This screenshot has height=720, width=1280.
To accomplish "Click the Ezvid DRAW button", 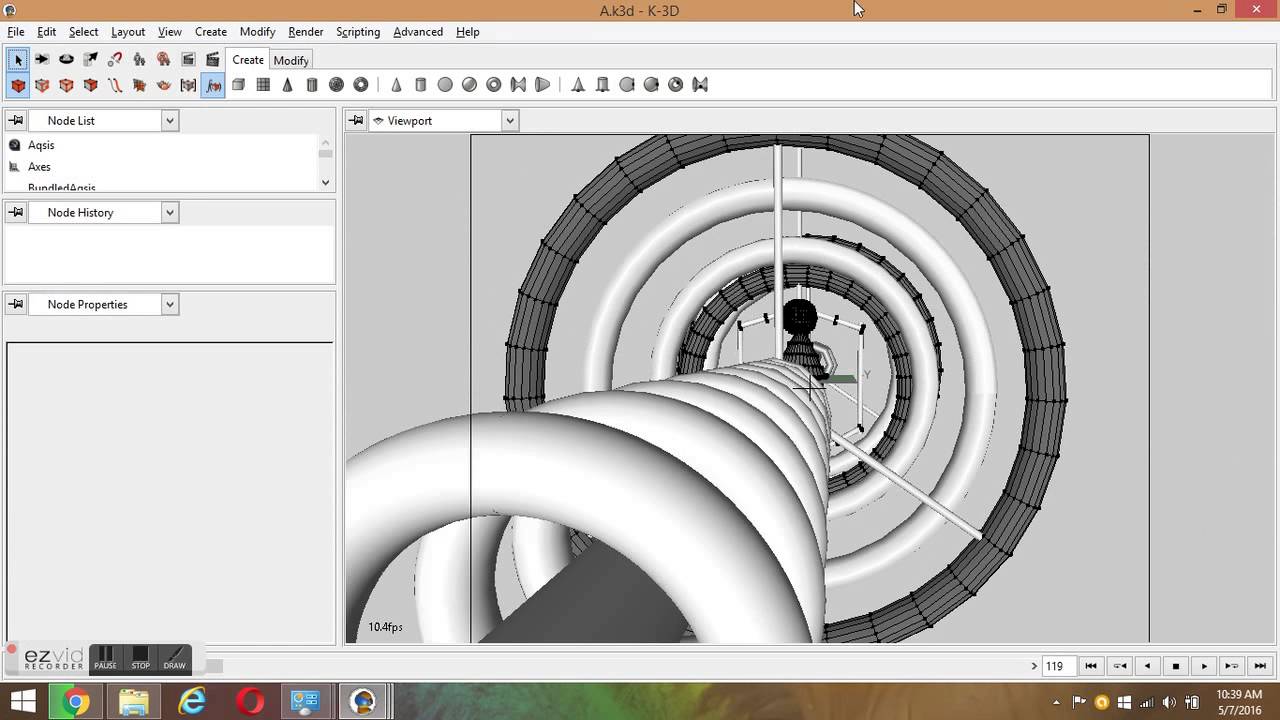I will pyautogui.click(x=175, y=658).
